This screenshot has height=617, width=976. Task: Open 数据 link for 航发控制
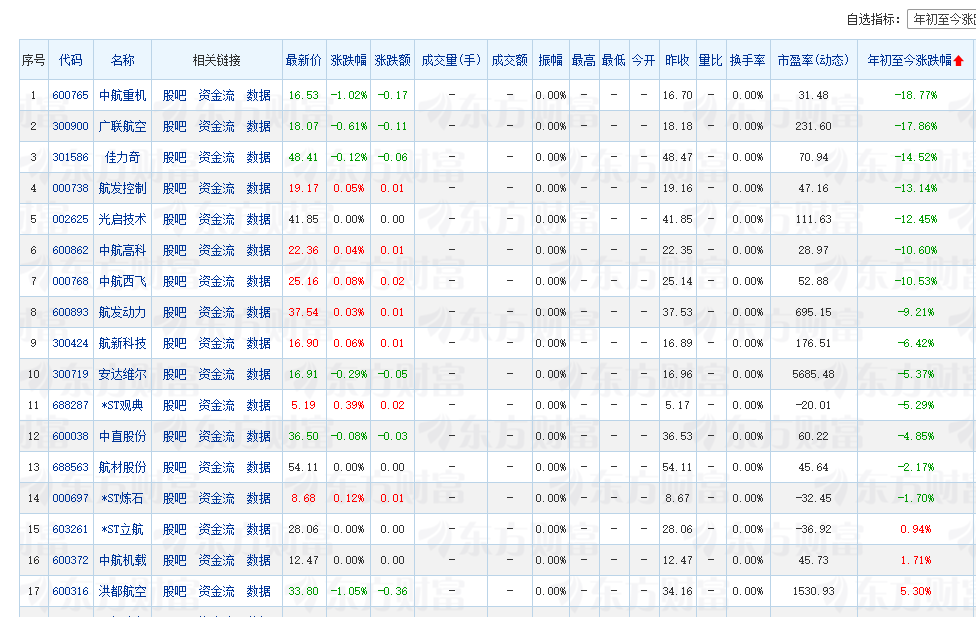click(258, 188)
